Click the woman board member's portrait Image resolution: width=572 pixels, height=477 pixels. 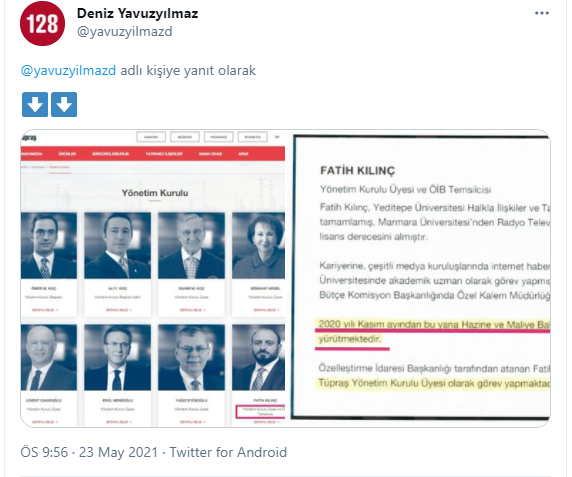point(258,246)
